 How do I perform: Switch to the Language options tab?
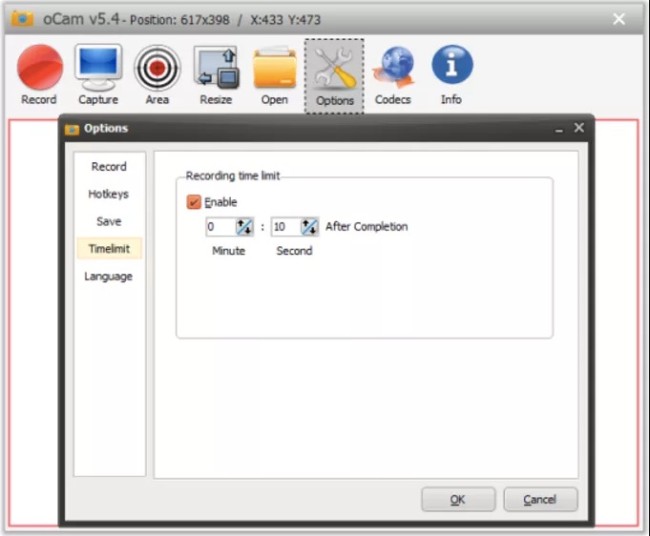point(109,276)
